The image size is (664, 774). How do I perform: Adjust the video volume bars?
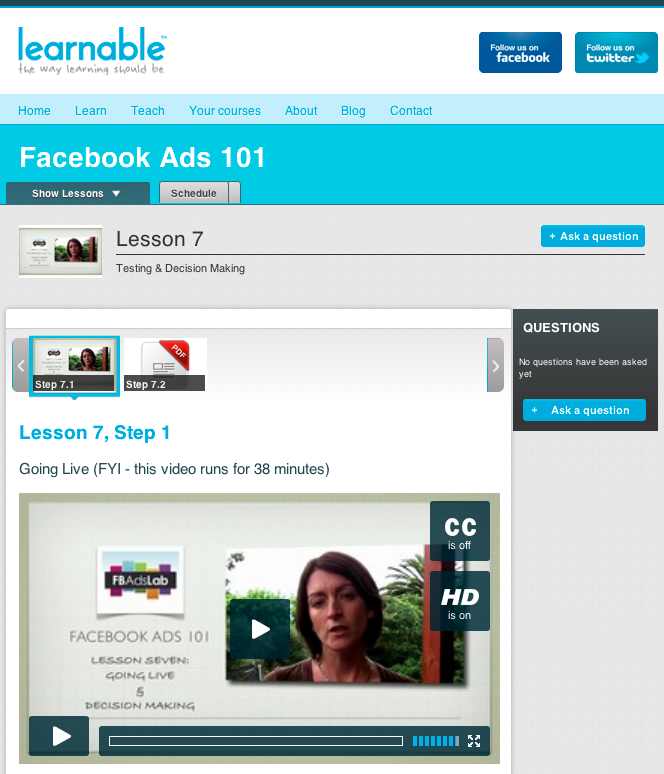coord(435,741)
